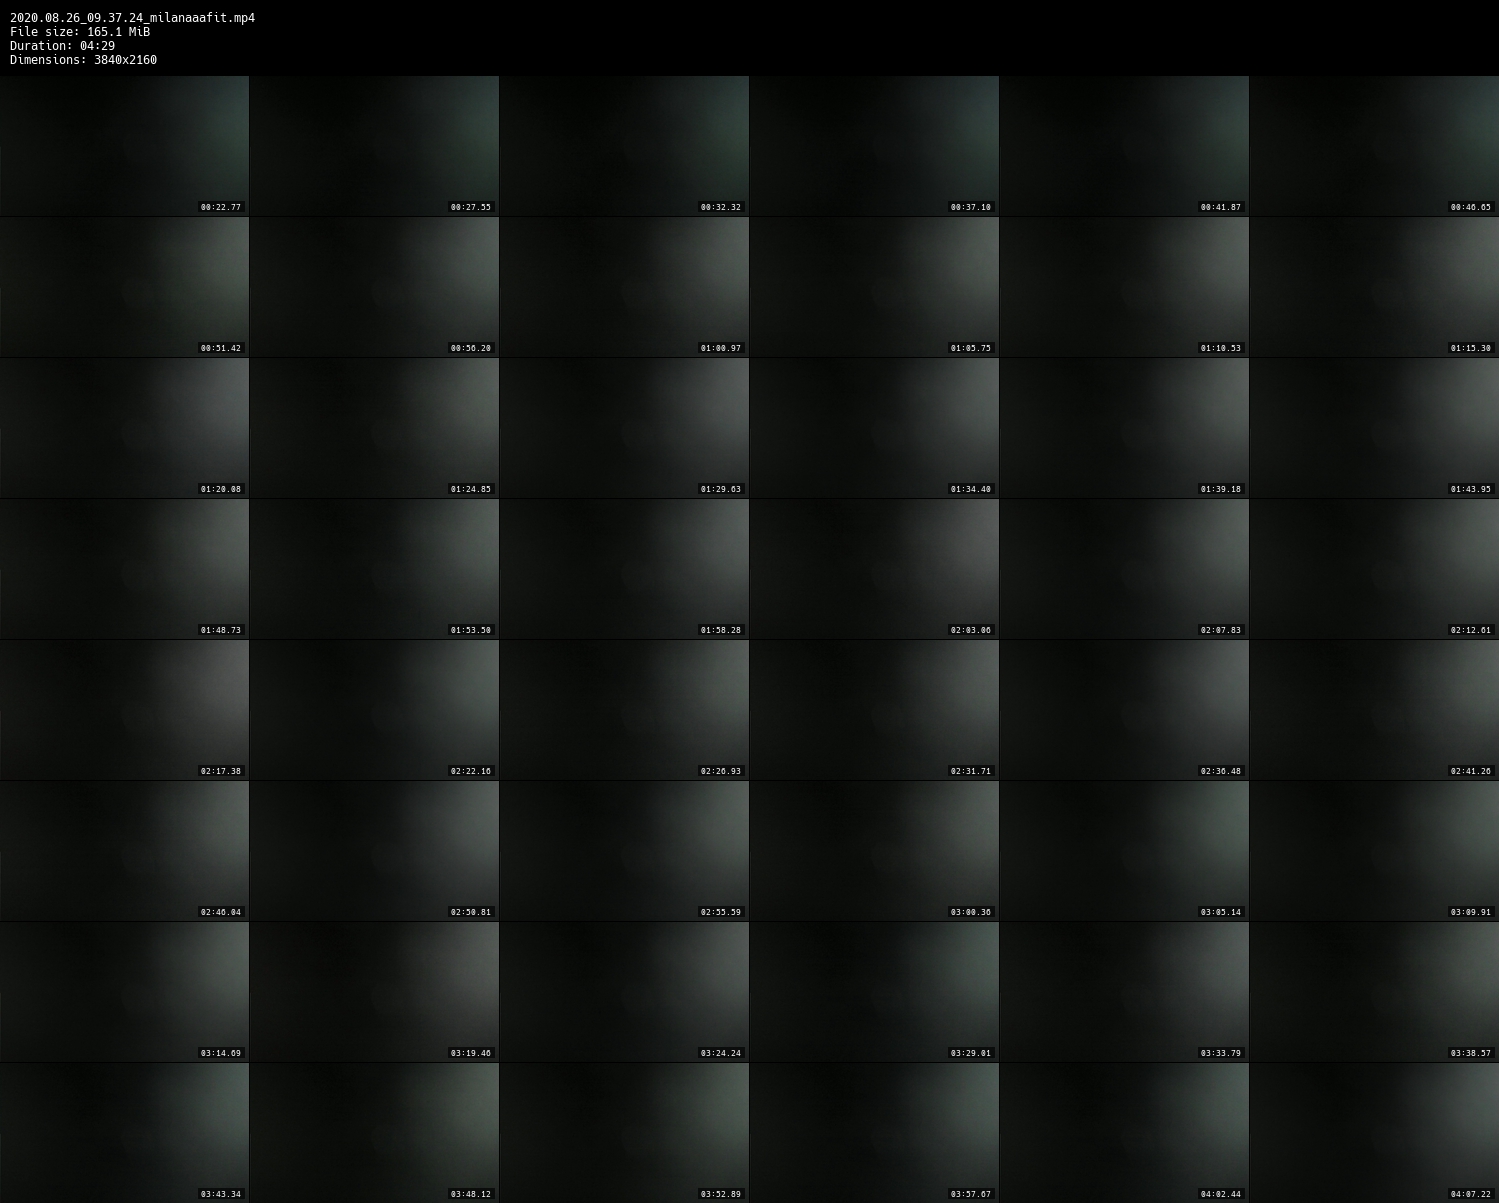Click the last thumbnail, stamped 04:07.22
The width and height of the screenshot is (1499, 1203).
pyautogui.click(x=1374, y=1133)
